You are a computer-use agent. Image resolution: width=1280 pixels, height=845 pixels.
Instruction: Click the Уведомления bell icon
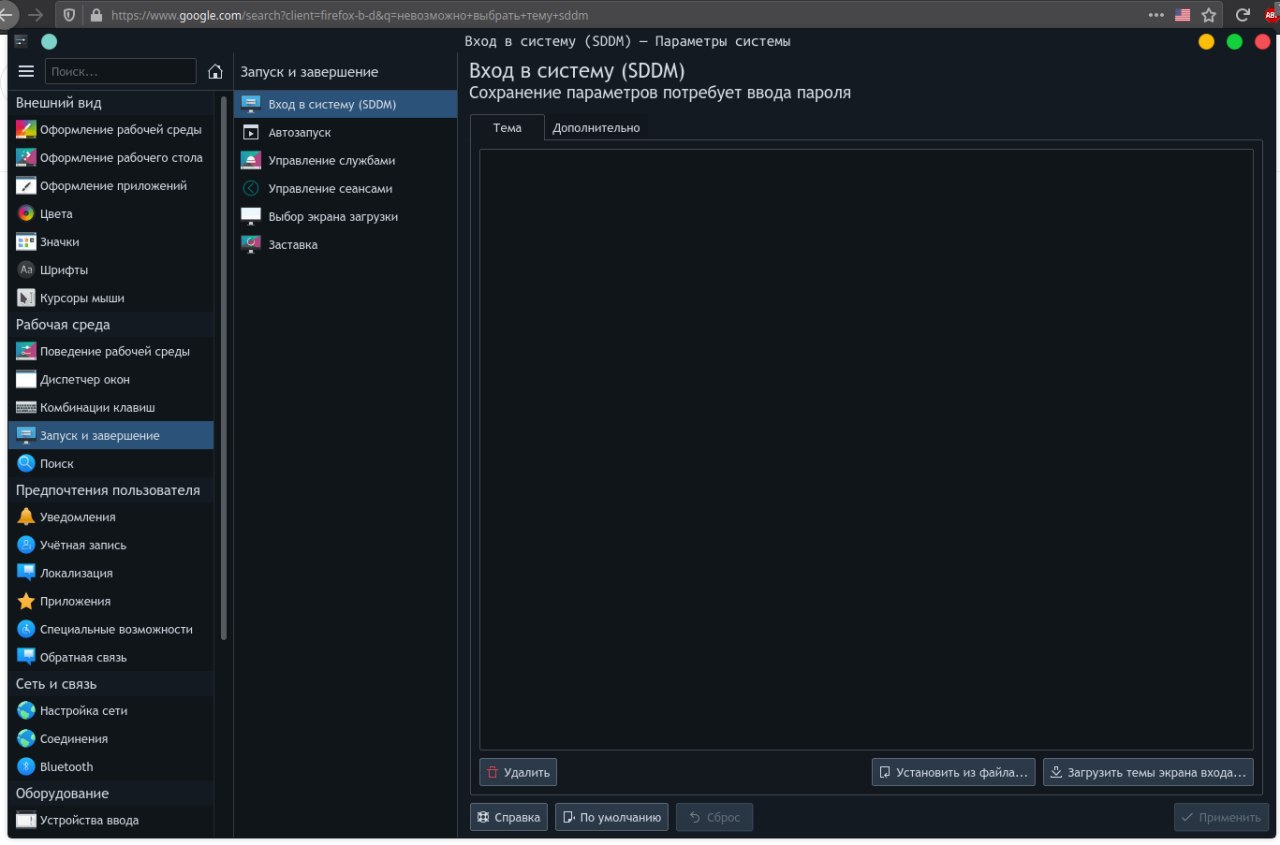[x=26, y=517]
